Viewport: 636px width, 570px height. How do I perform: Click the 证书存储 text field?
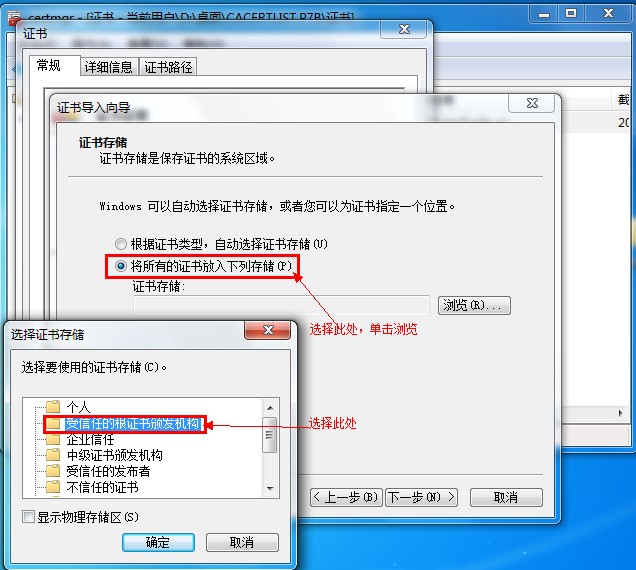tap(281, 305)
